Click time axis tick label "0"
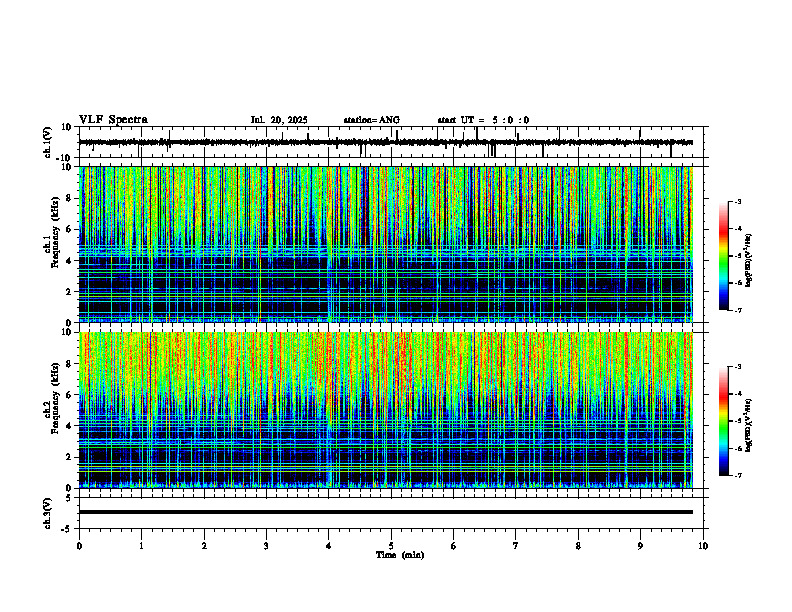Image resolution: width=792 pixels, height=612 pixels. [x=79, y=546]
